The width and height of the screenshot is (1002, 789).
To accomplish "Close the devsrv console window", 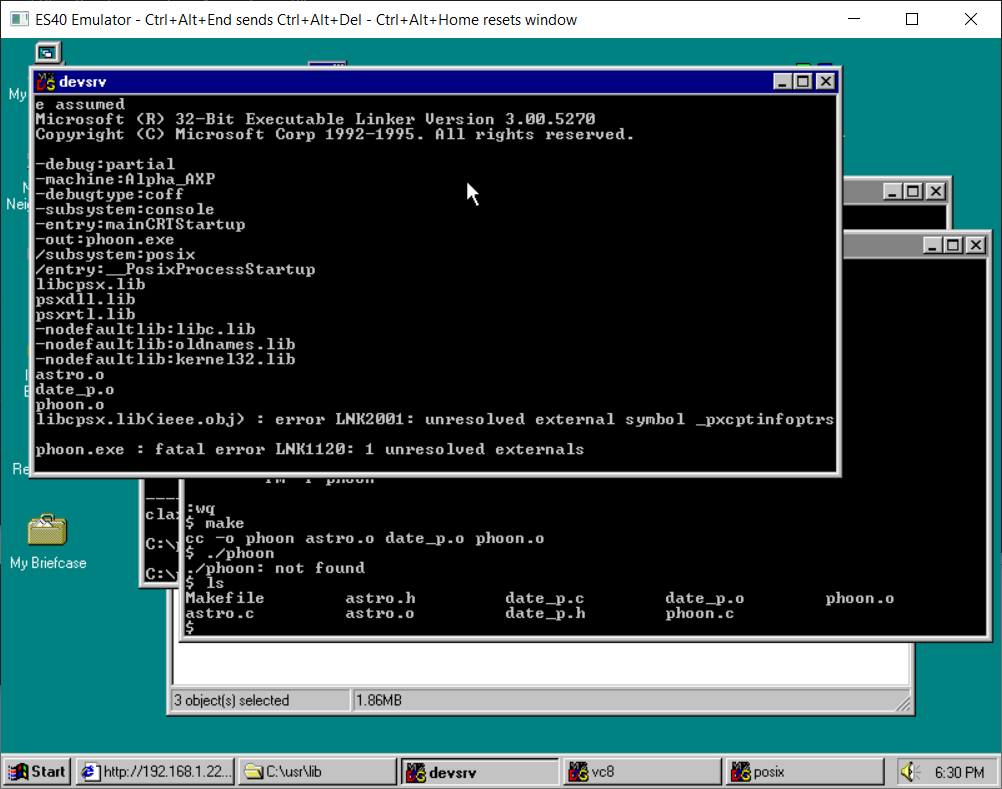I will pos(826,82).
